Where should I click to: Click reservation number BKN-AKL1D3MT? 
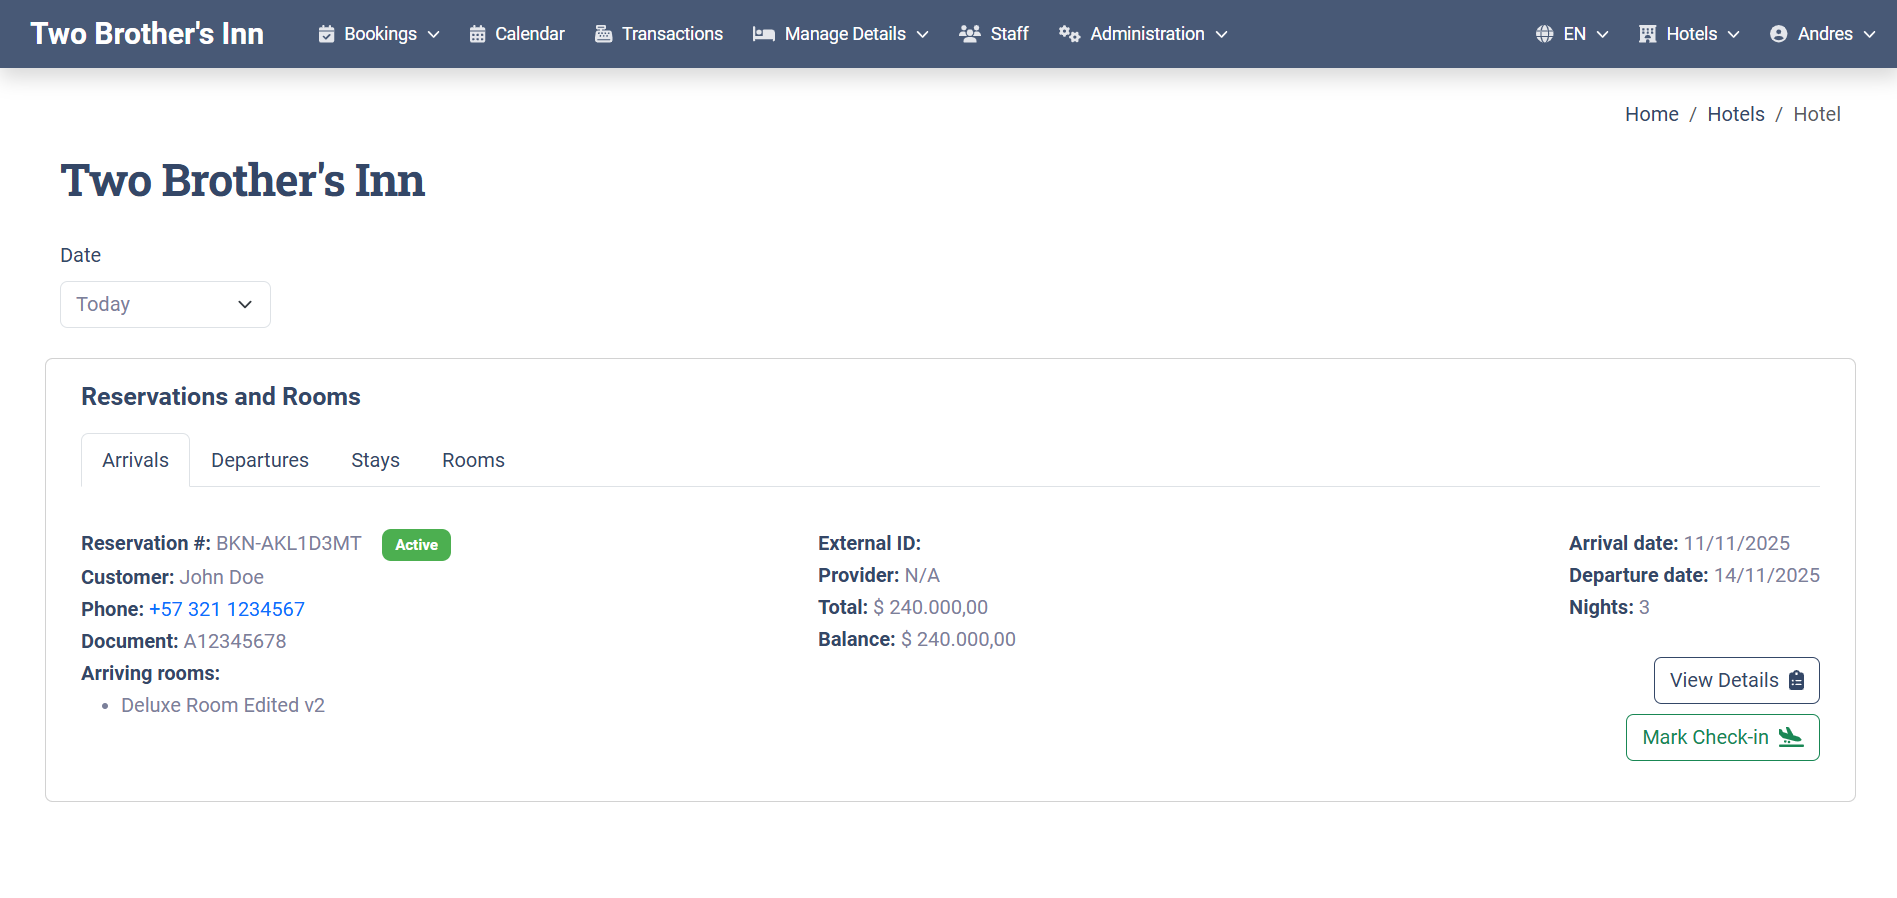[x=289, y=543]
